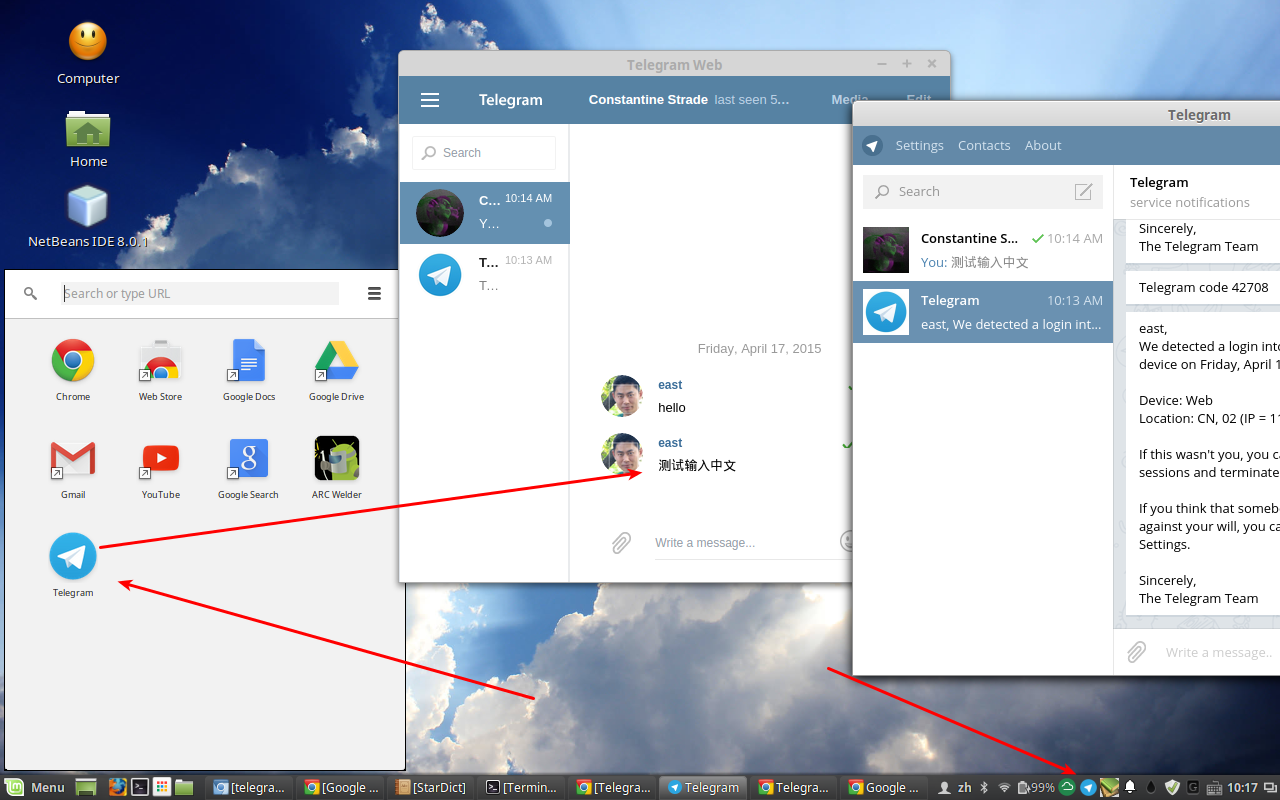Click the compose new message icon

tap(1083, 192)
